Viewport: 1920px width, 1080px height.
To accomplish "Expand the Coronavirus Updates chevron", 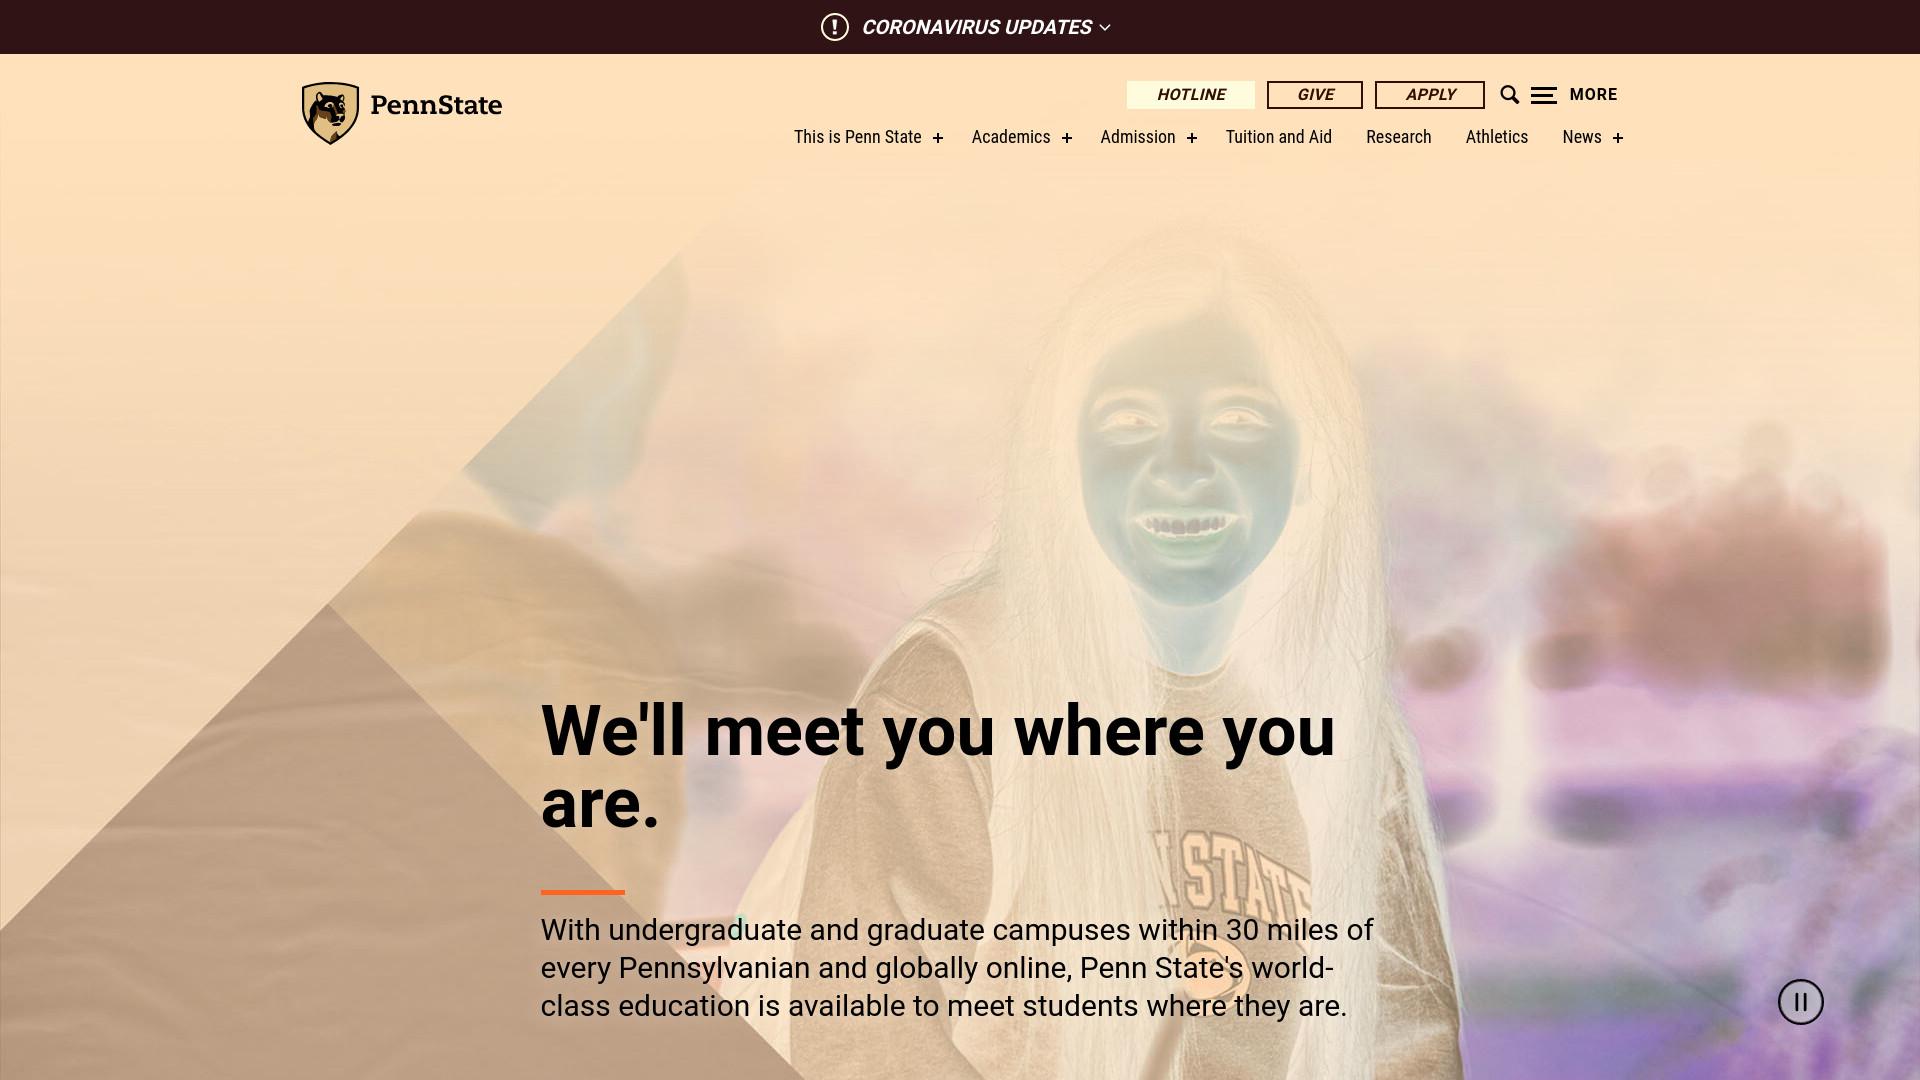I will coord(1105,27).
